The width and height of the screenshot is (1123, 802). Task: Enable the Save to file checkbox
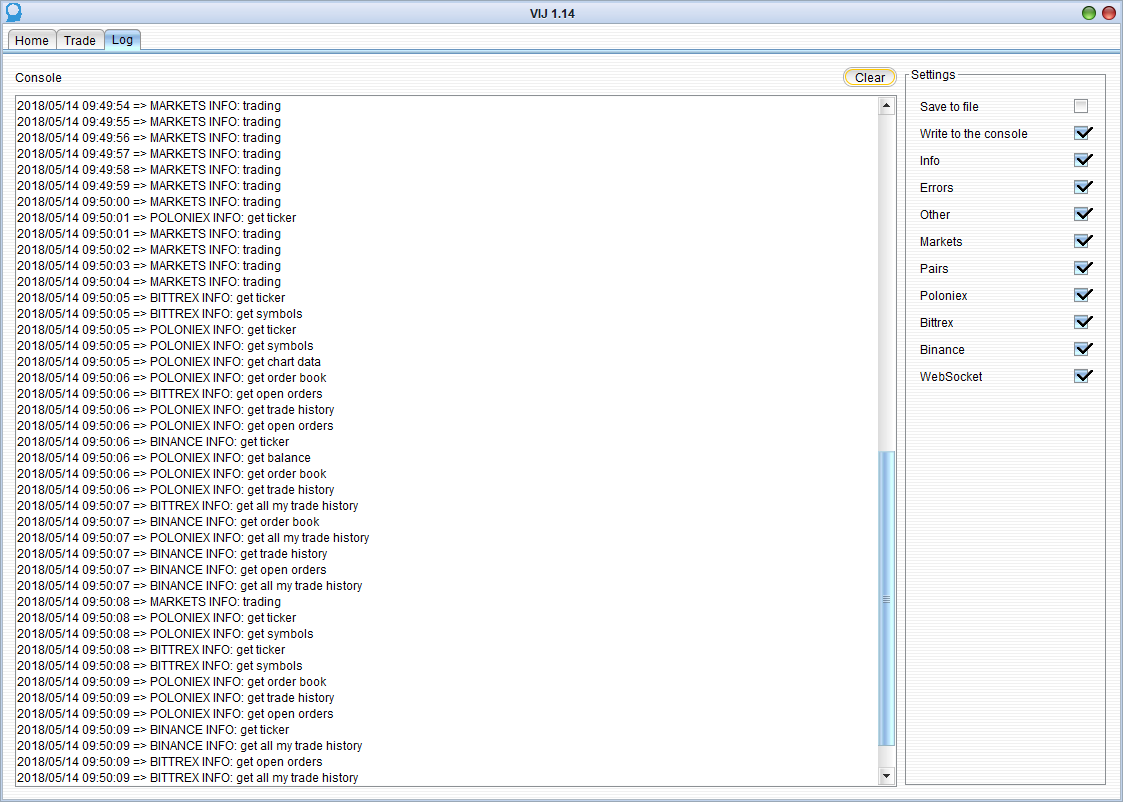[1080, 107]
